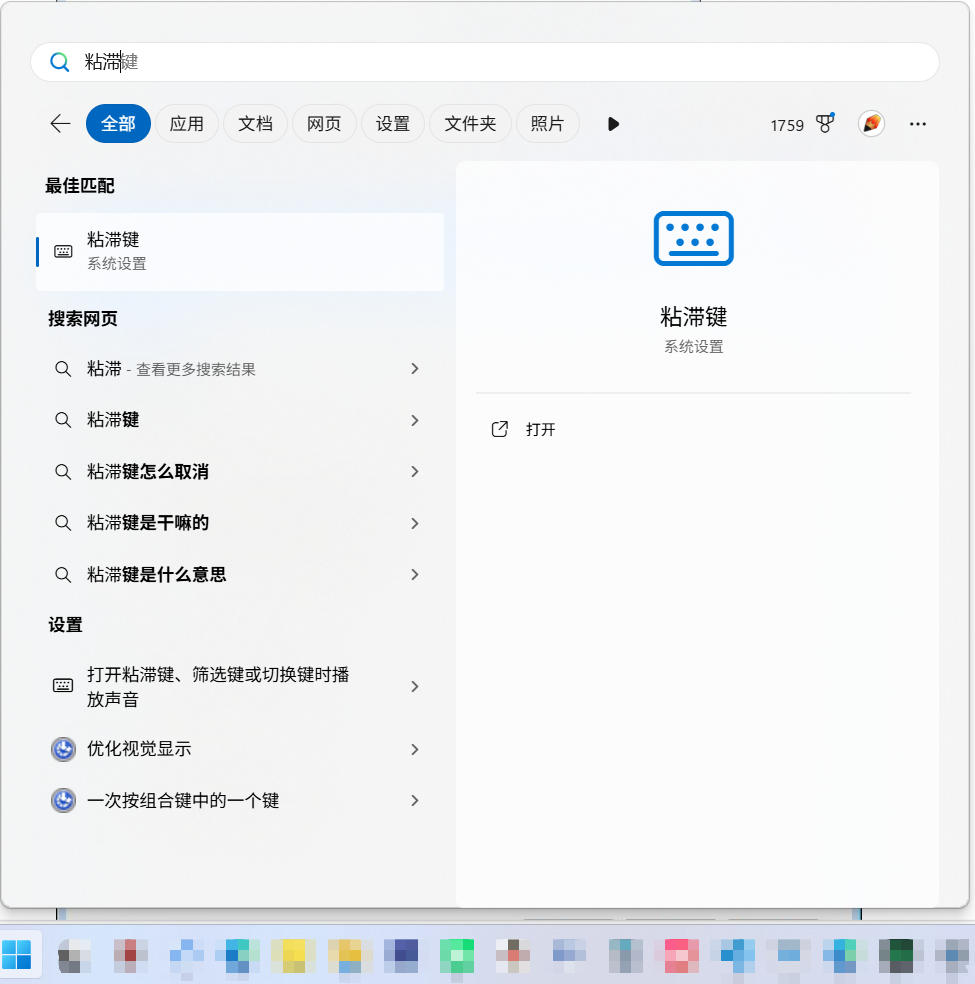Select the 全部 filter tab
Screen dimensions: 975x984
point(118,124)
